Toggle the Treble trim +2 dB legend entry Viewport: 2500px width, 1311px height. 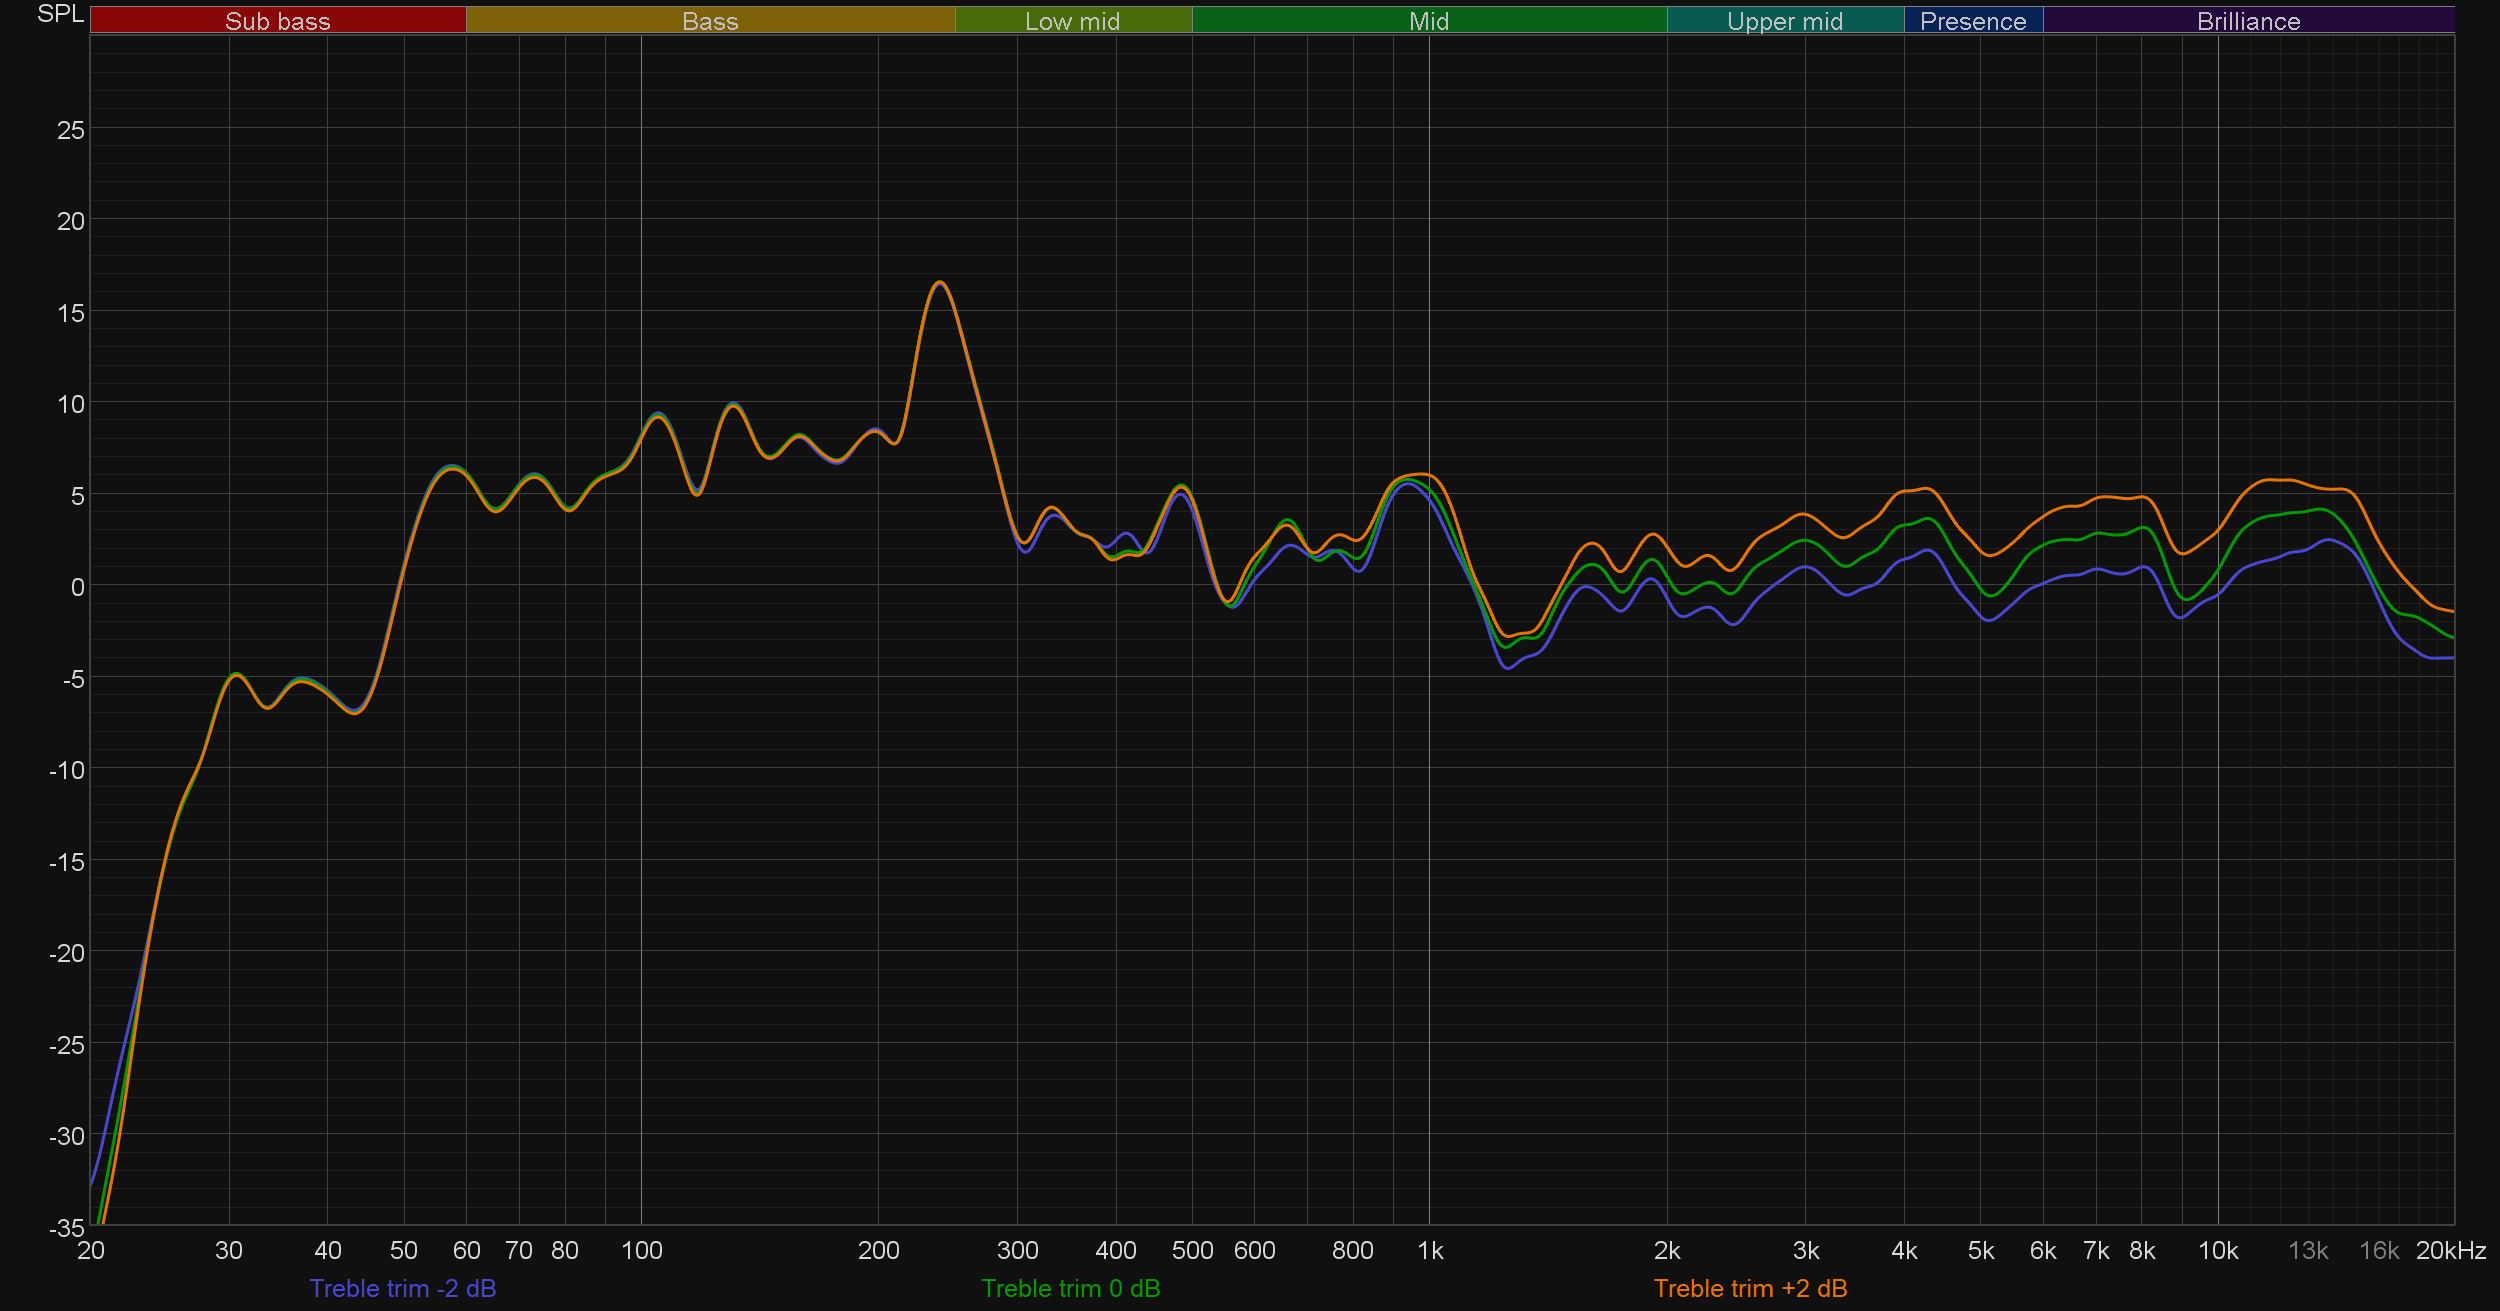(1749, 1288)
